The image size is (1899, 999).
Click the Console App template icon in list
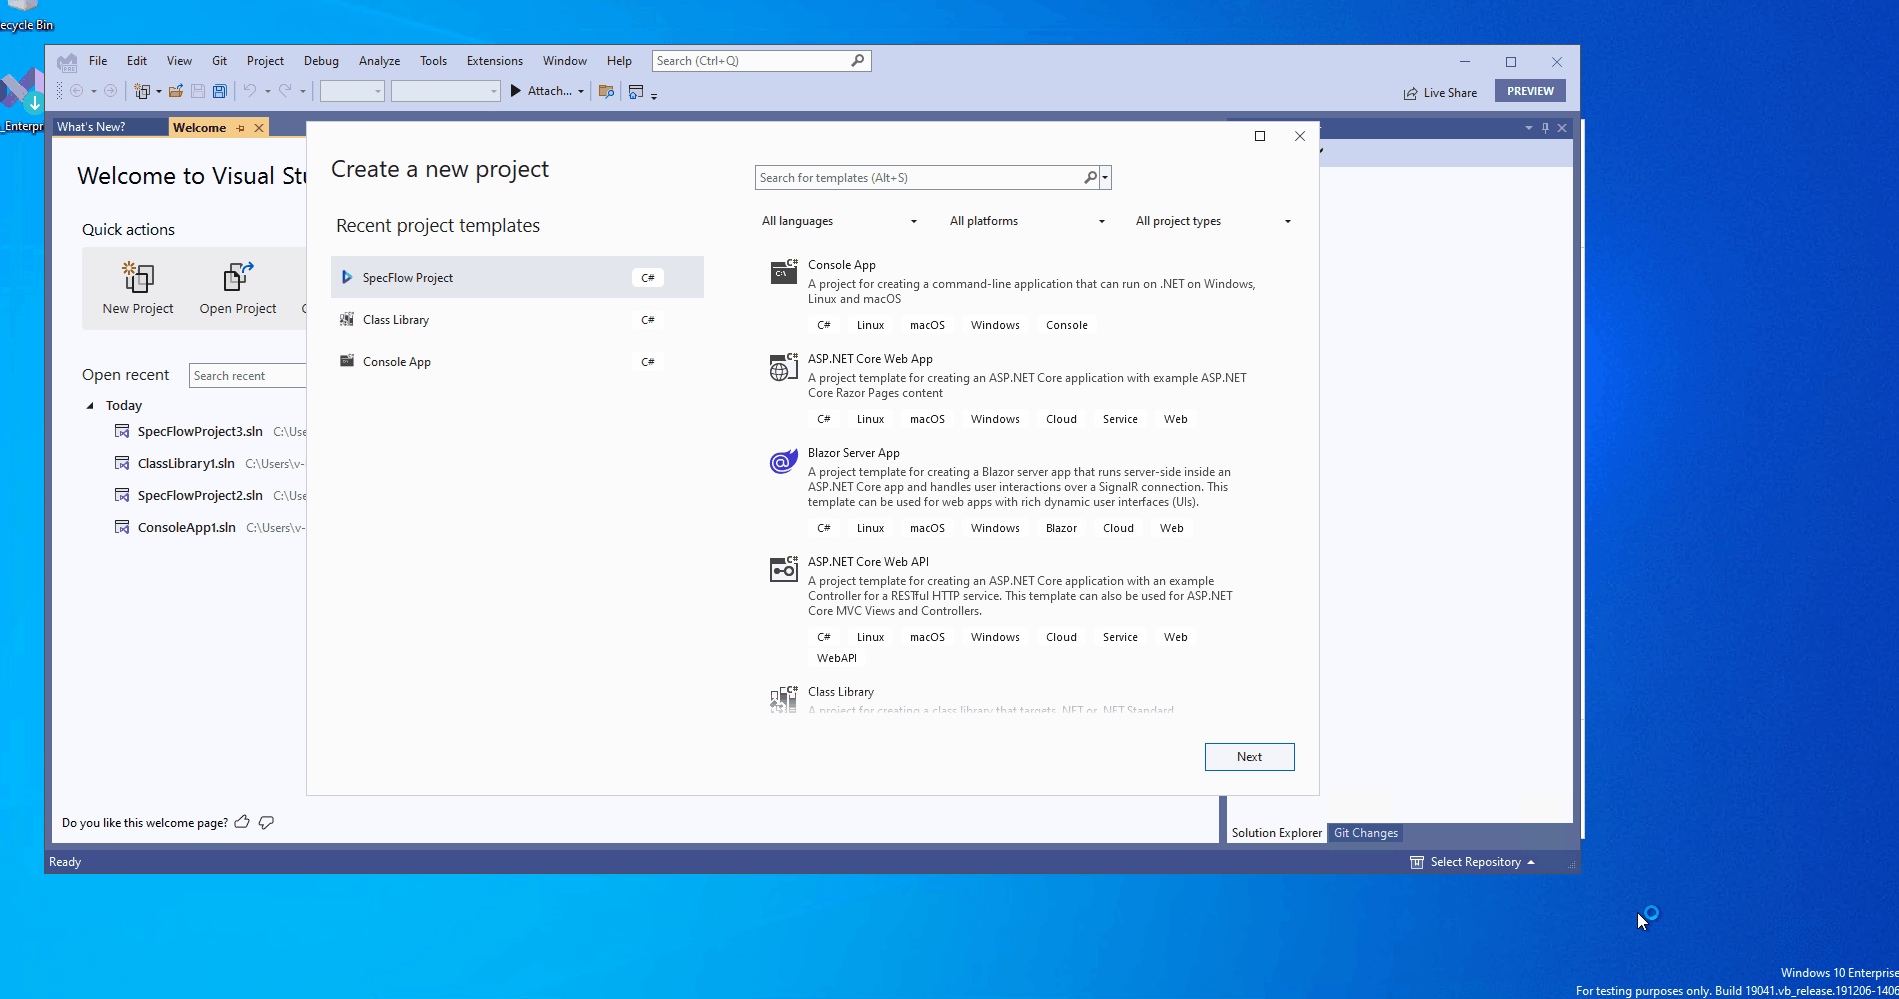784,271
